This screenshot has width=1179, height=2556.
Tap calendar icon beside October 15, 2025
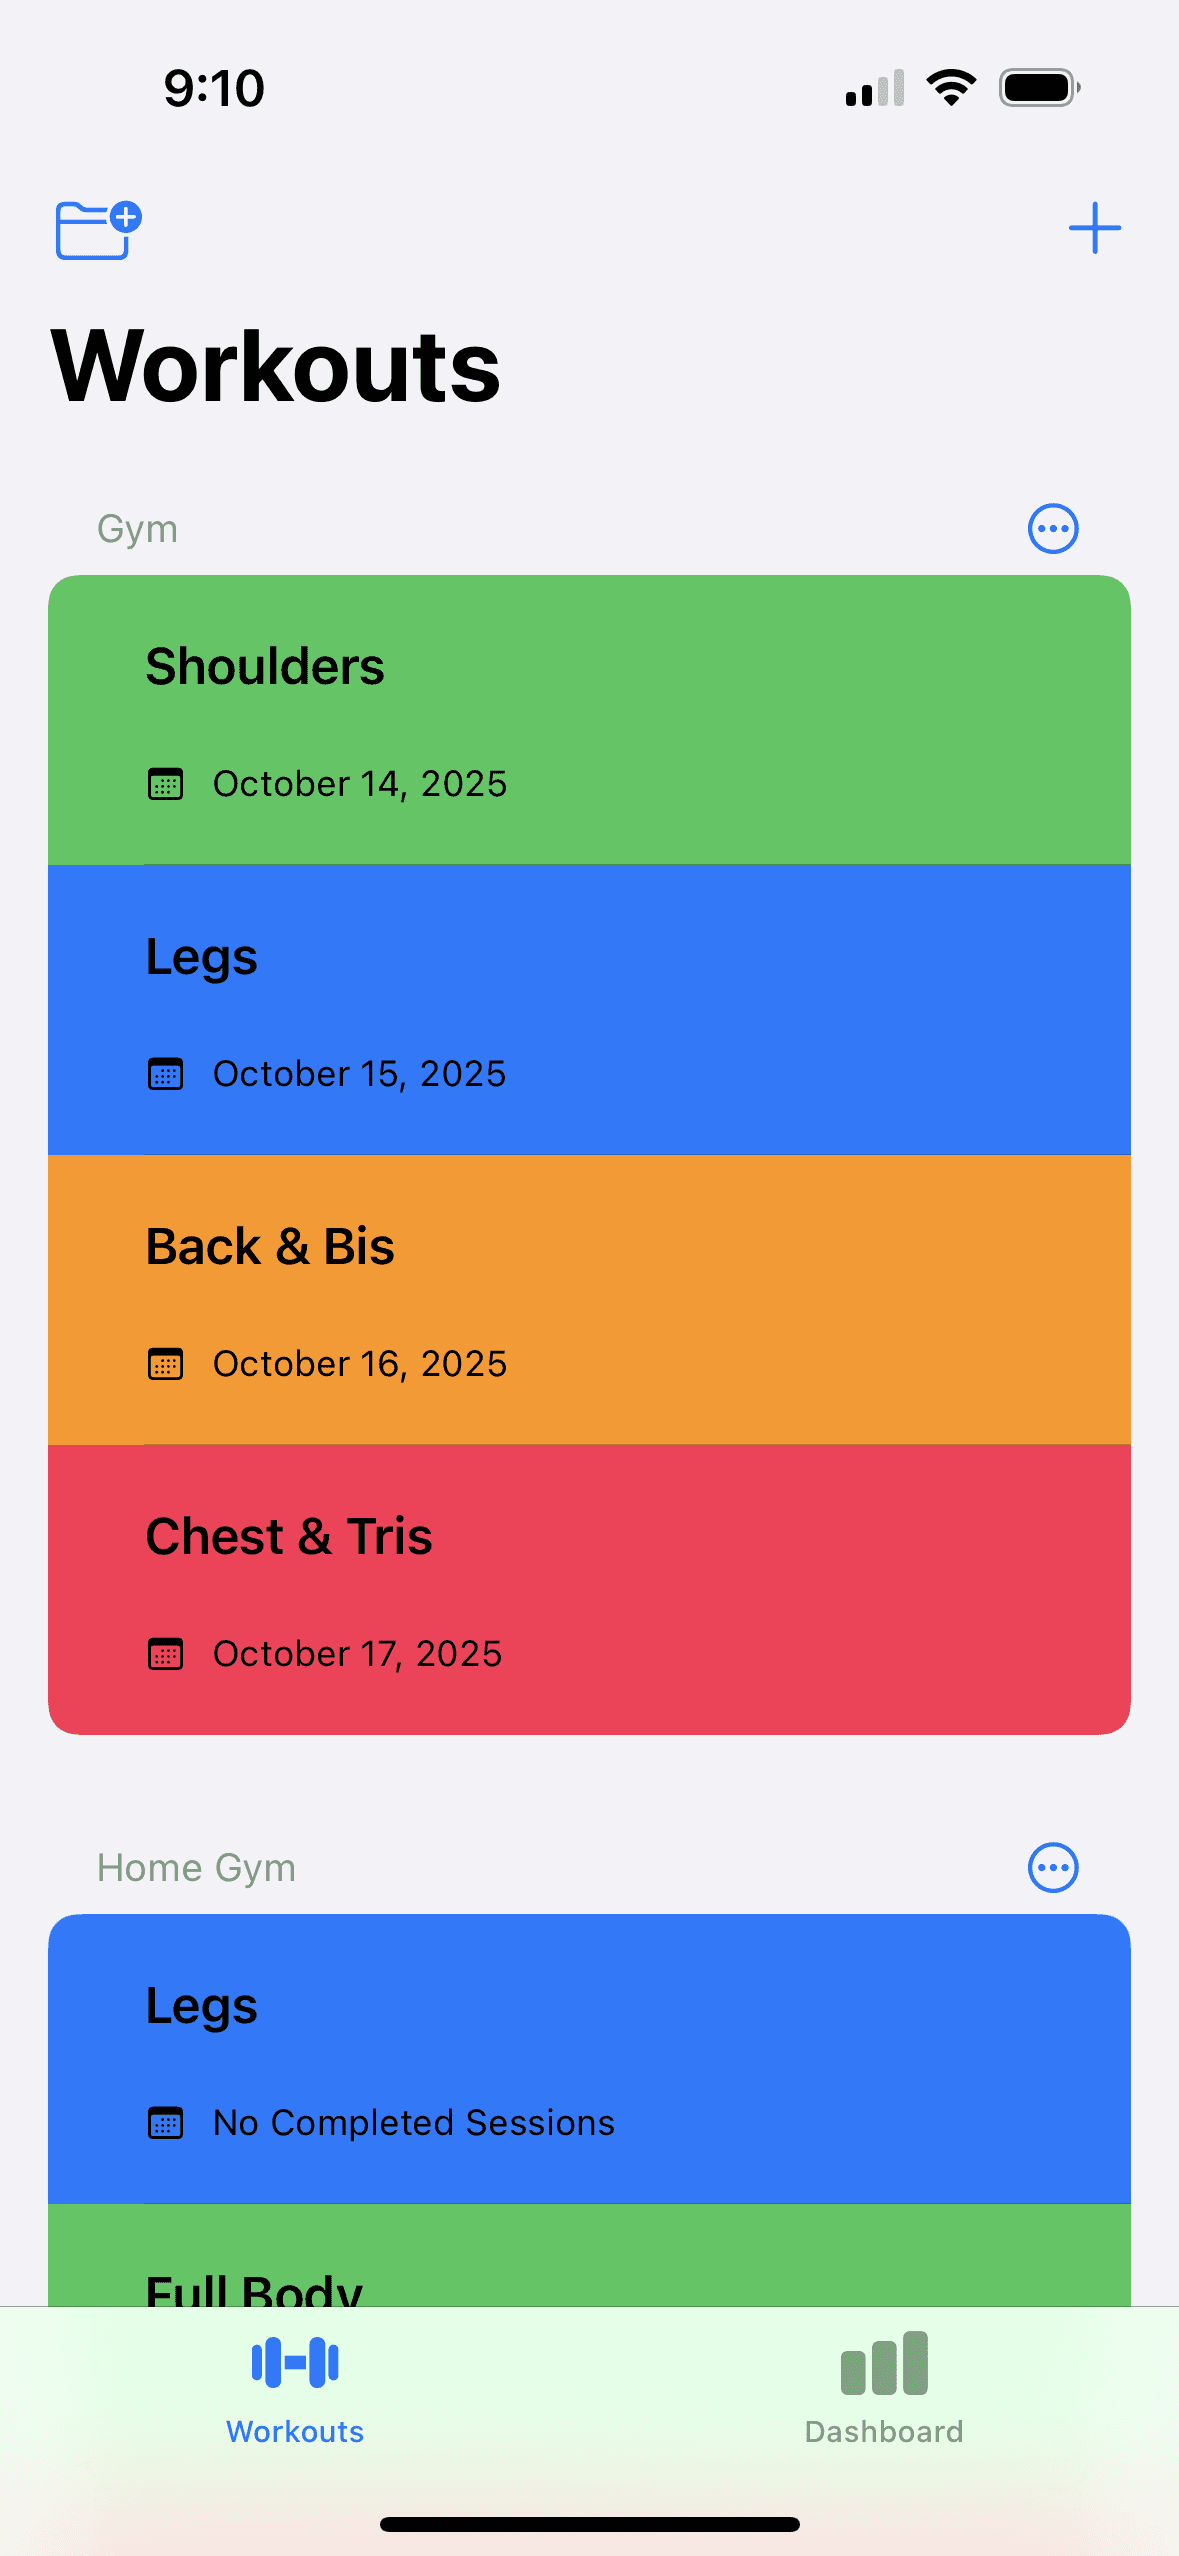[165, 1074]
